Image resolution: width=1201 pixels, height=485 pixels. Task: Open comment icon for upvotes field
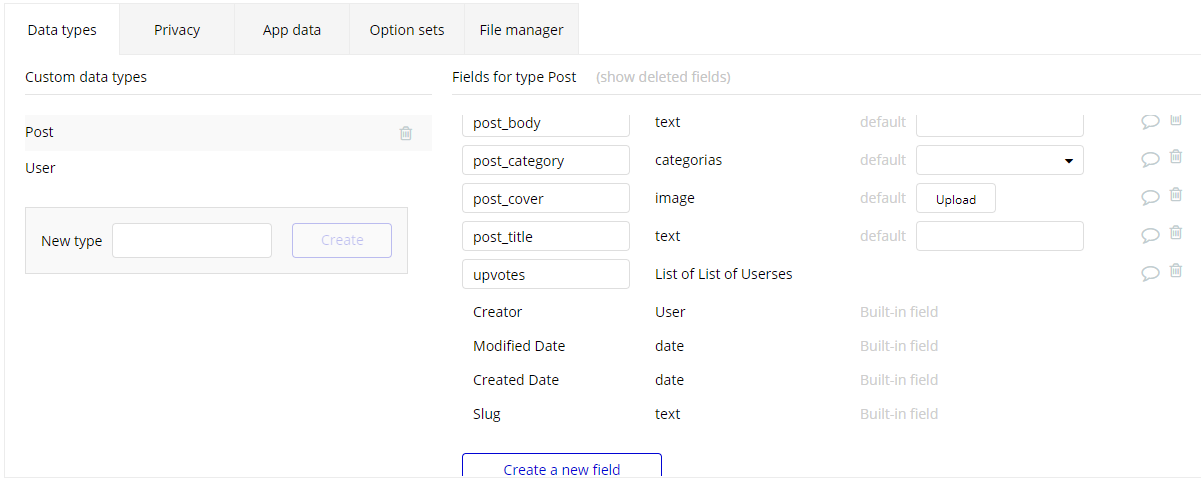pyautogui.click(x=1150, y=273)
